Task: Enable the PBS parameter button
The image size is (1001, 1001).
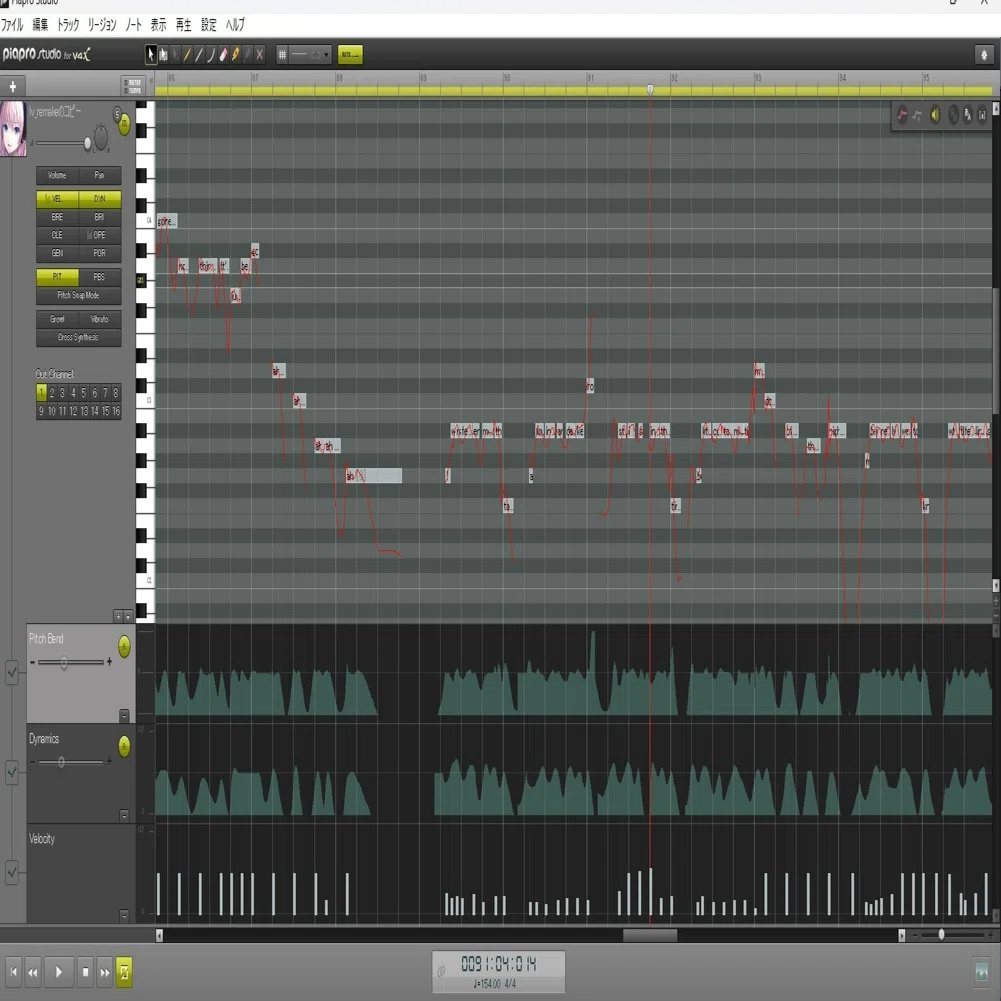Action: coord(100,277)
